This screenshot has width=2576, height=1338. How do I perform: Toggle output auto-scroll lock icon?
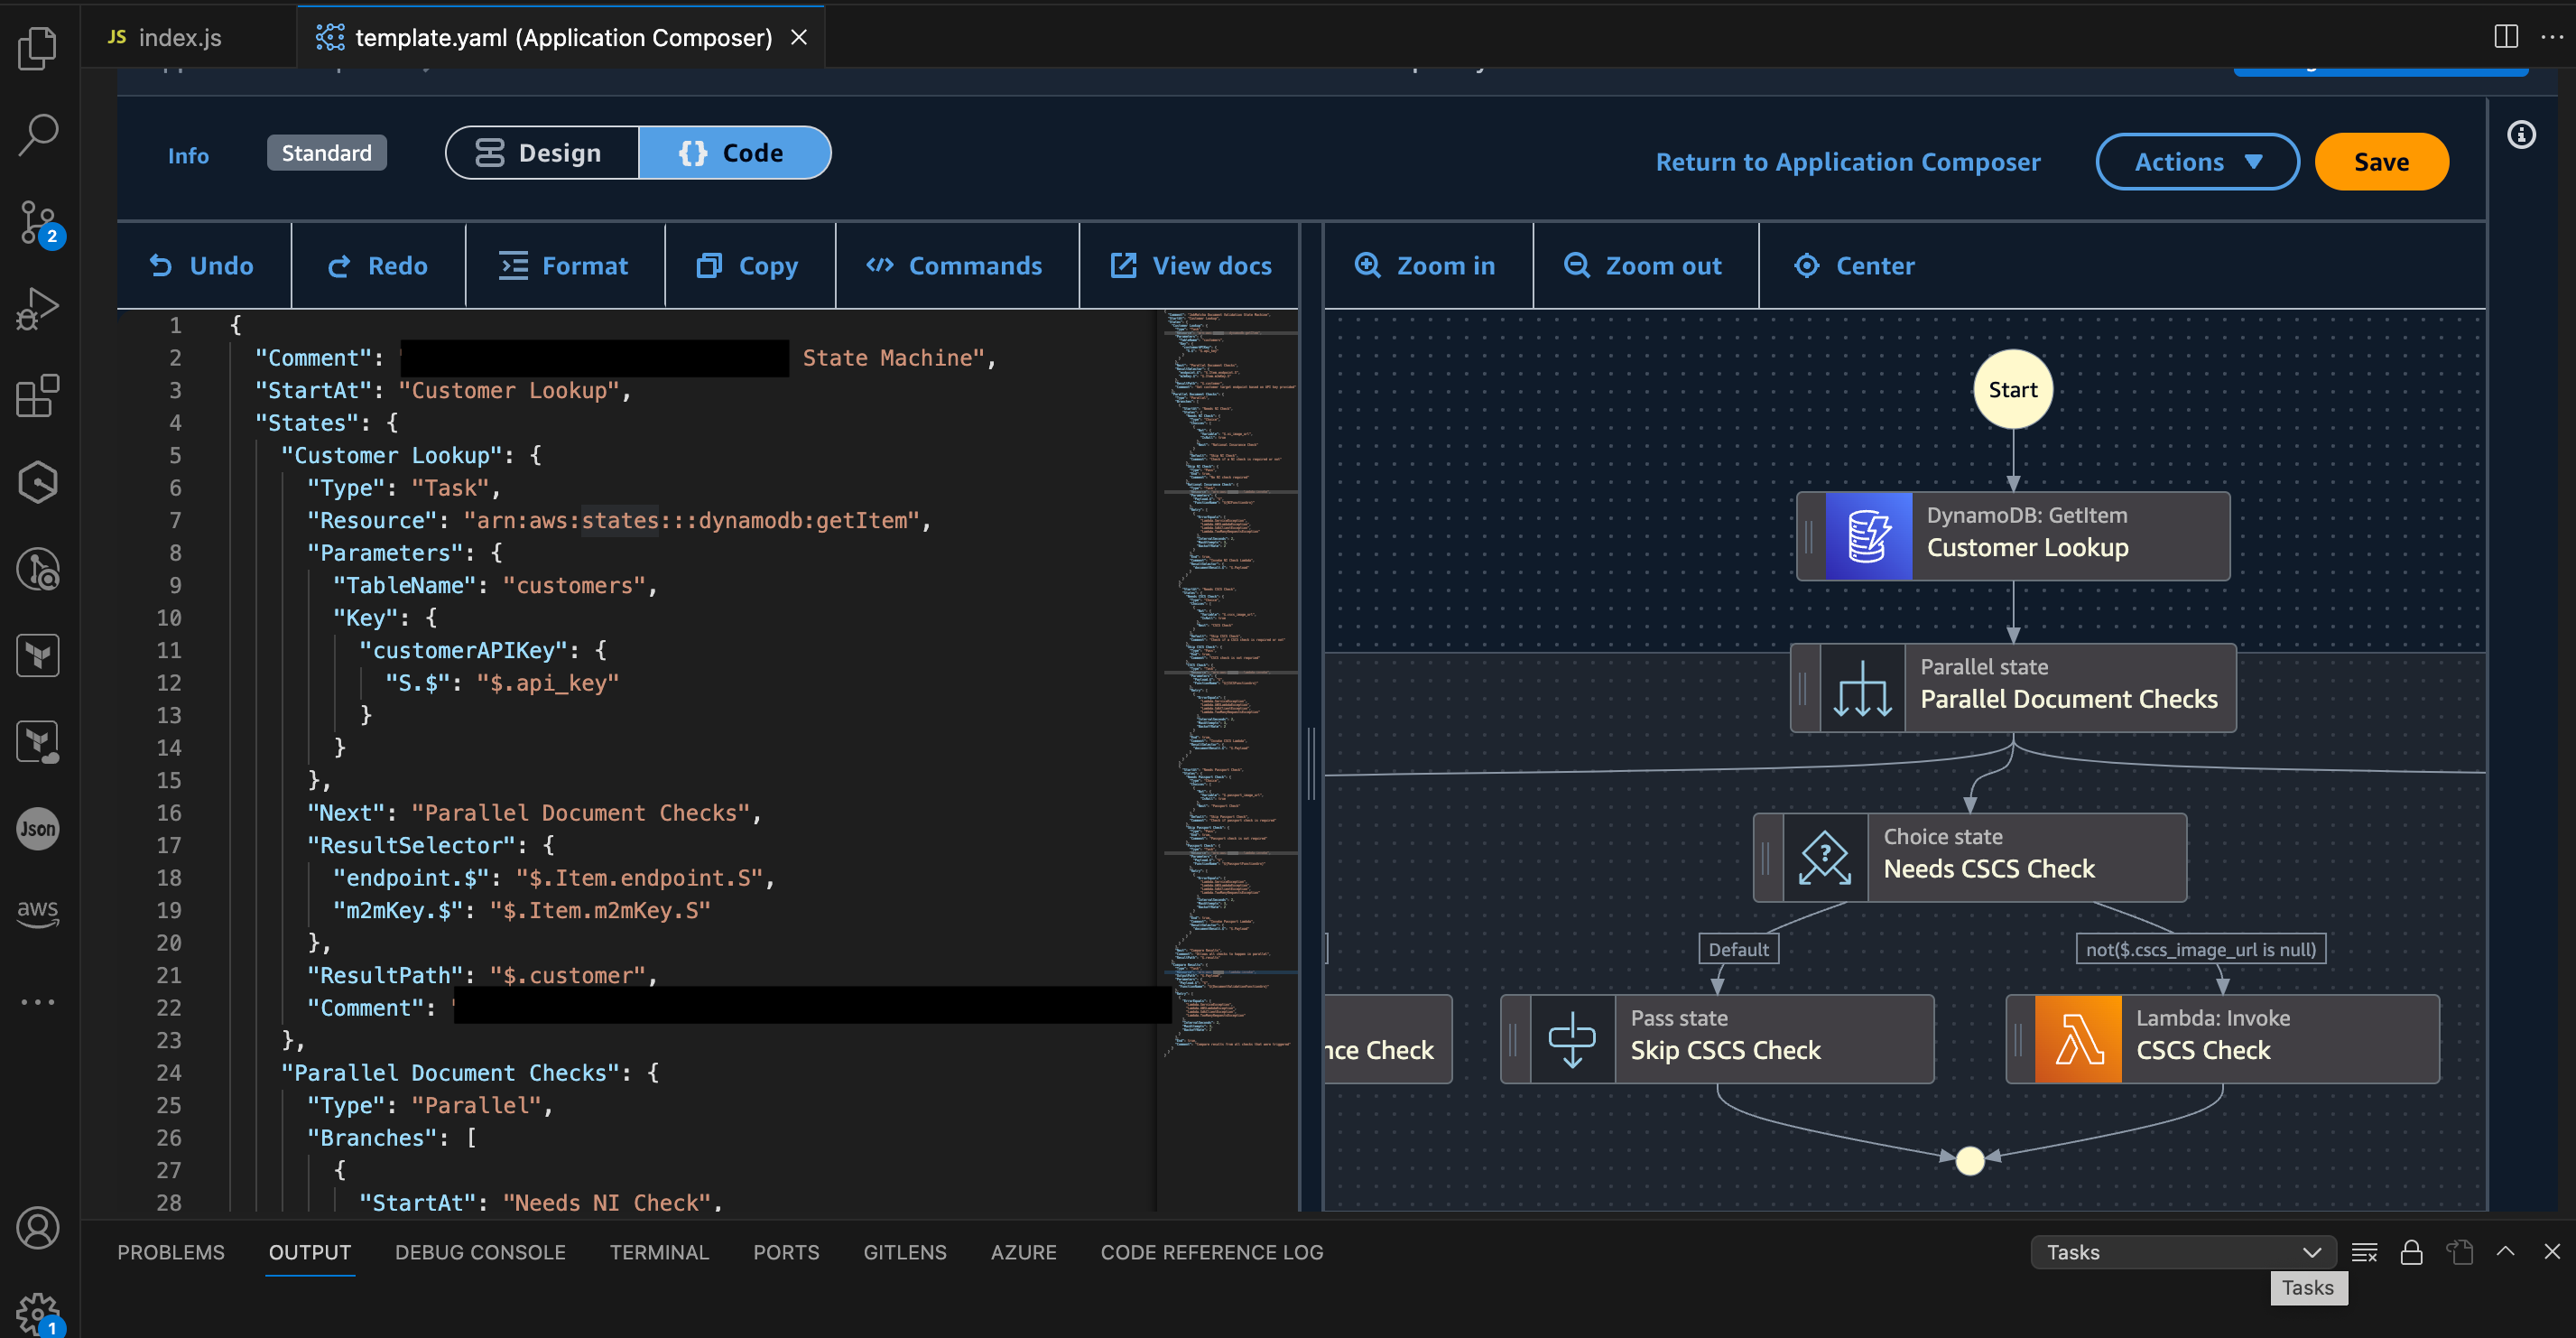coord(2411,1252)
